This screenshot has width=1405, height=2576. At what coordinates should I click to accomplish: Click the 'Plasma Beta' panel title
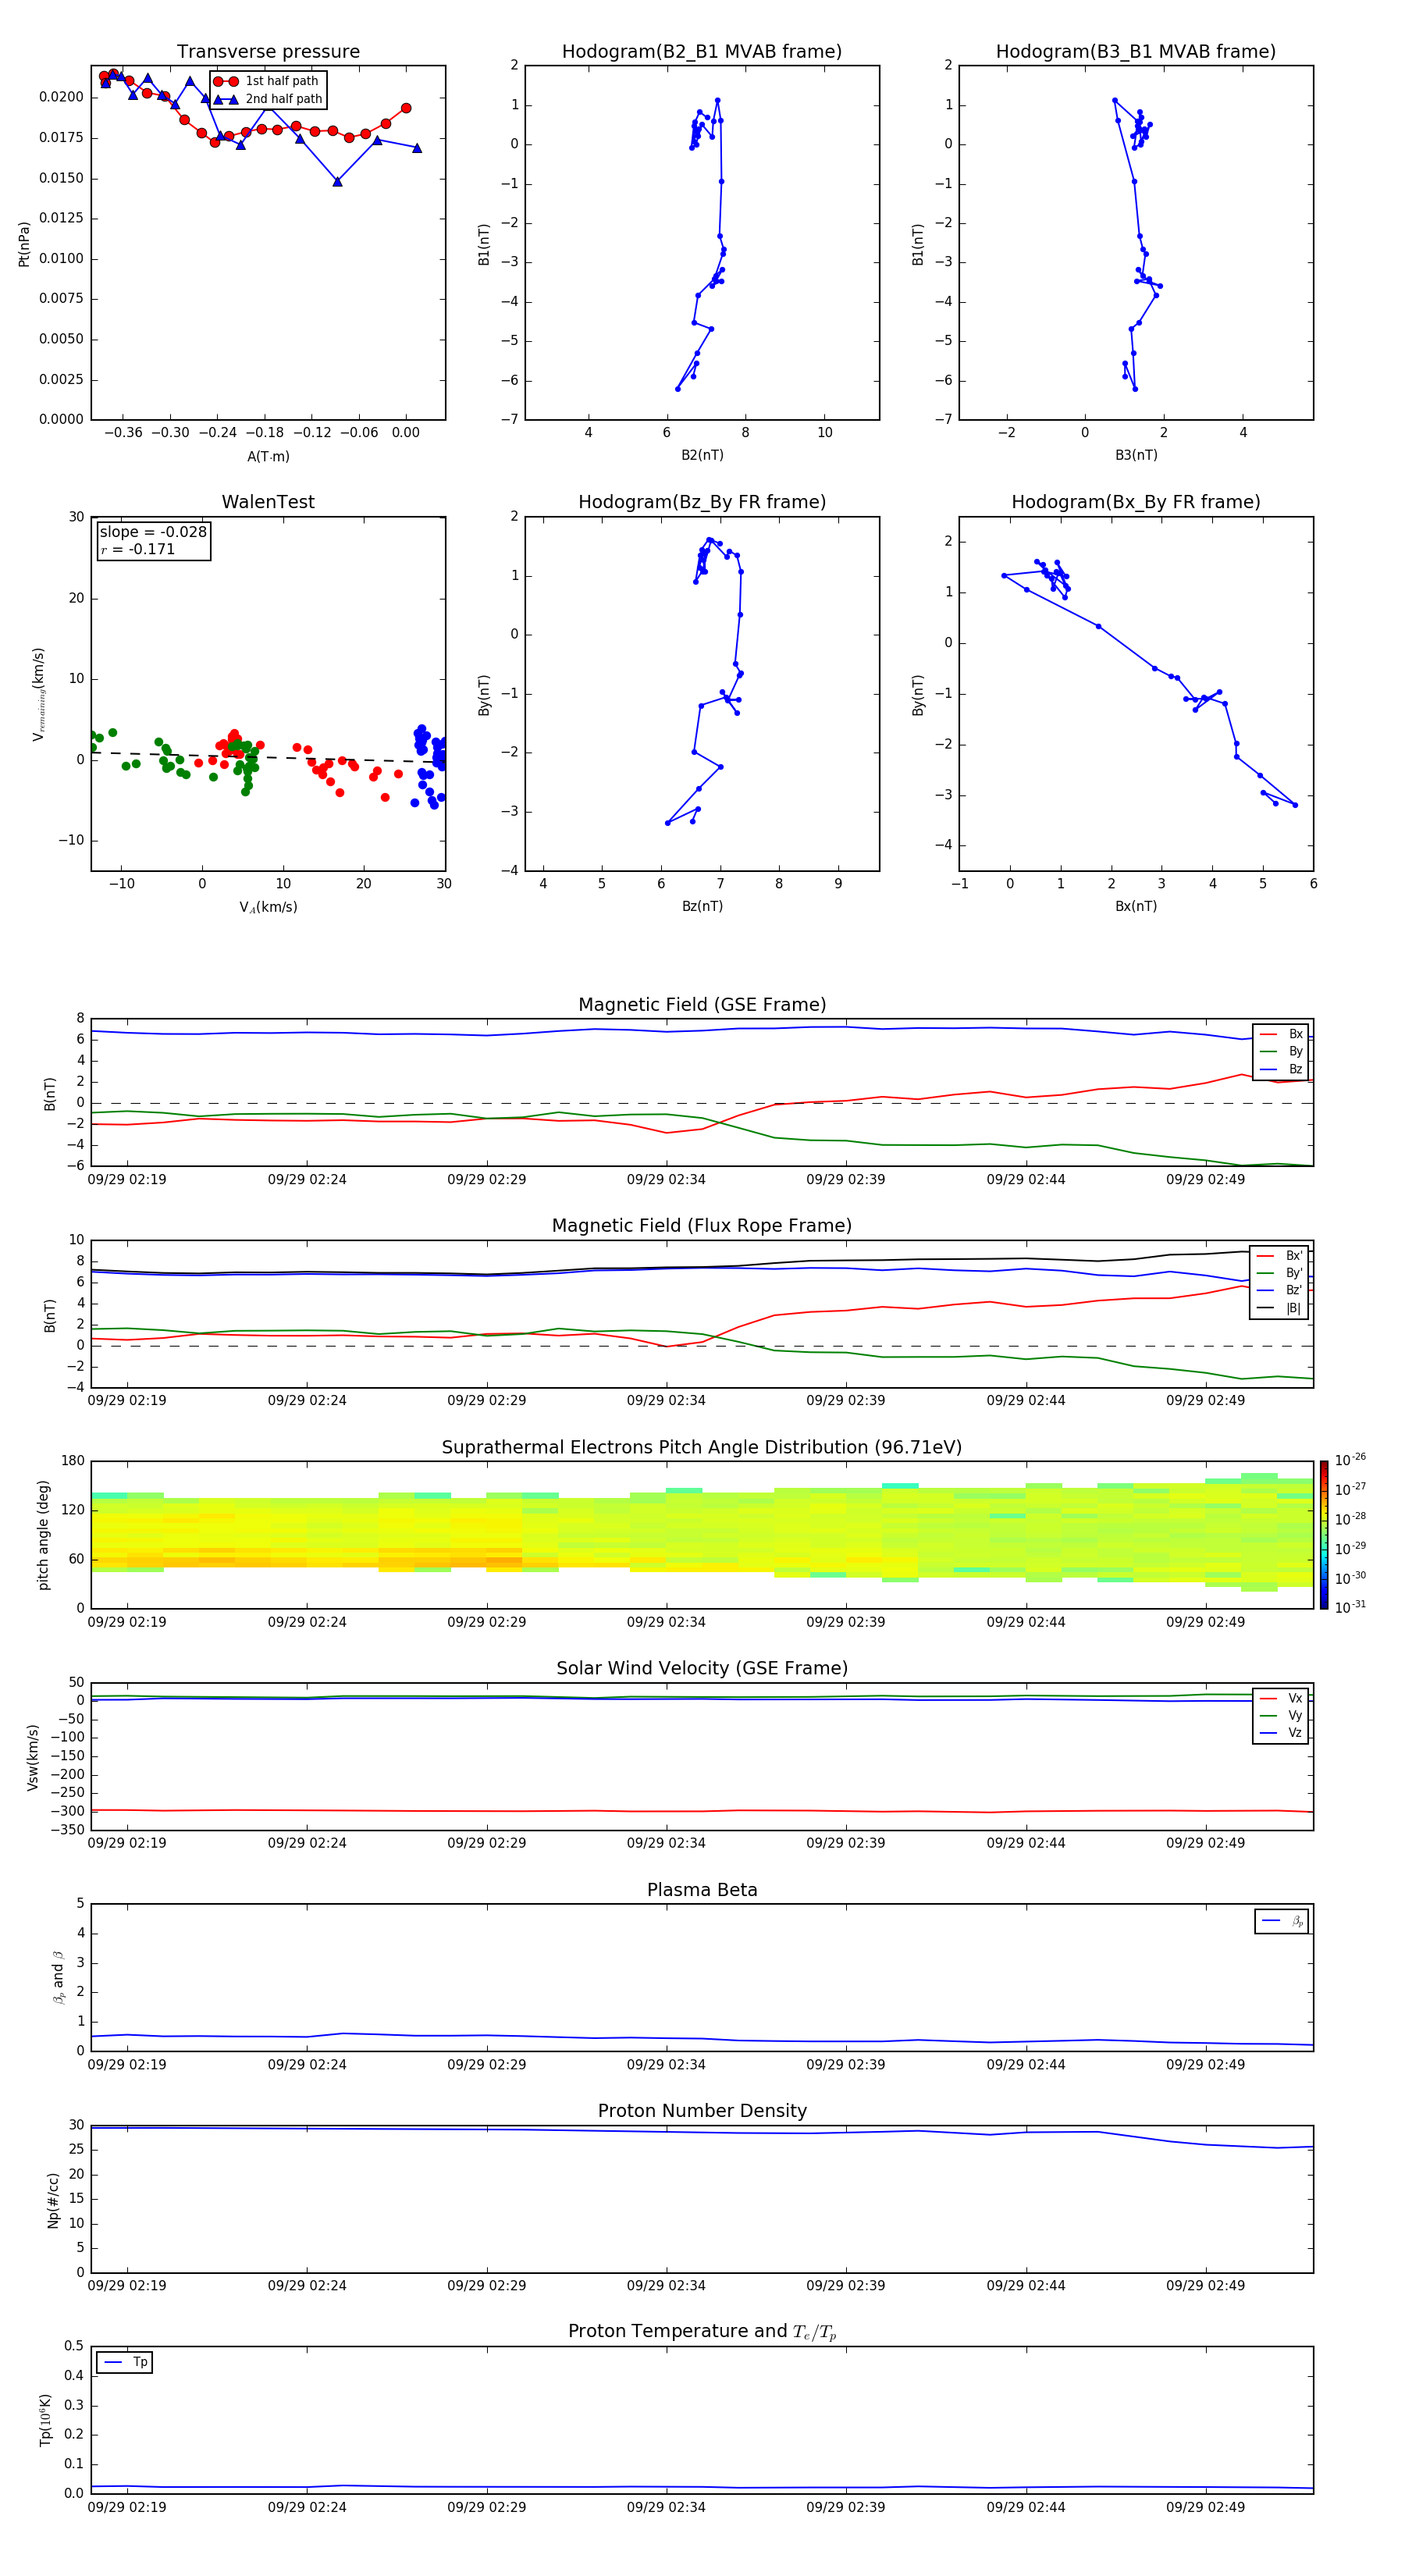click(x=702, y=1890)
